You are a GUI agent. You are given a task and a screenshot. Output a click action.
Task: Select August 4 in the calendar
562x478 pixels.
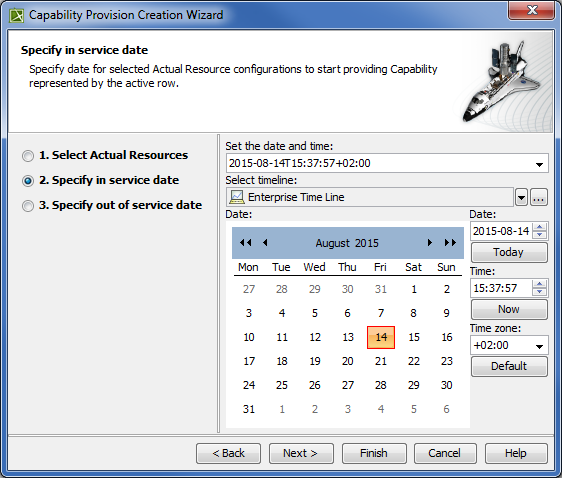[x=282, y=313]
